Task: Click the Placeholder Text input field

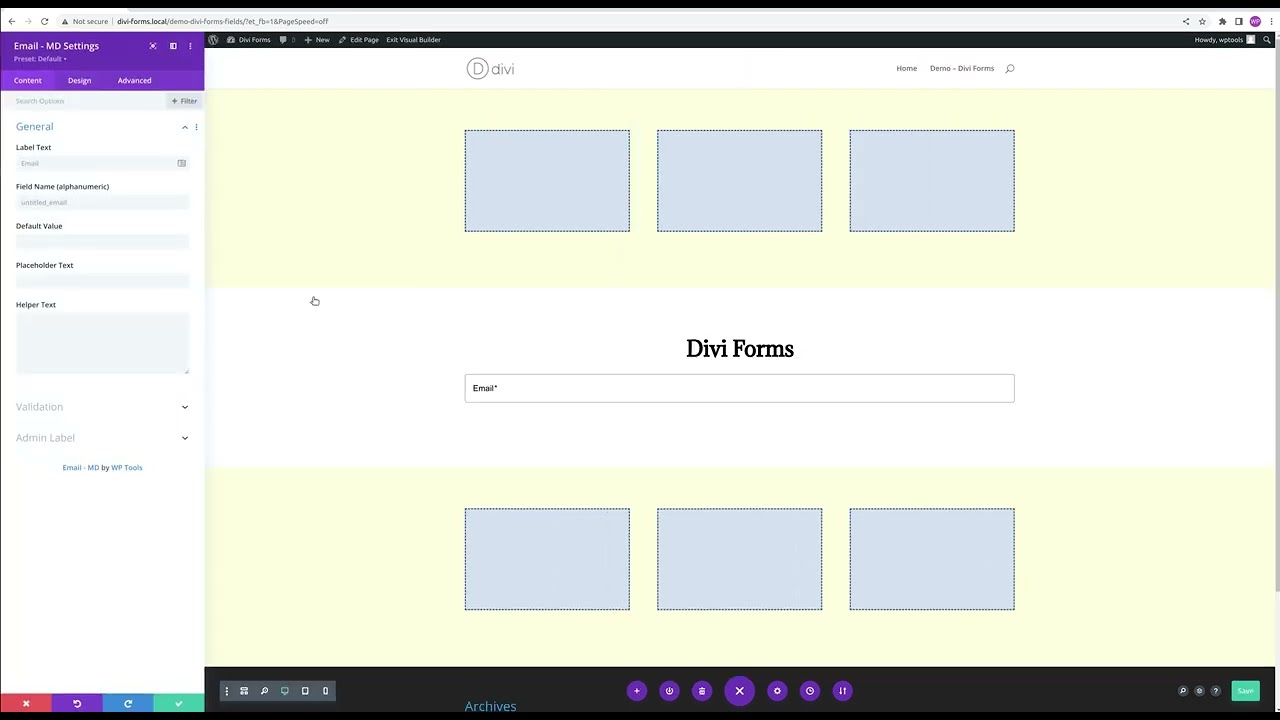Action: click(x=102, y=281)
